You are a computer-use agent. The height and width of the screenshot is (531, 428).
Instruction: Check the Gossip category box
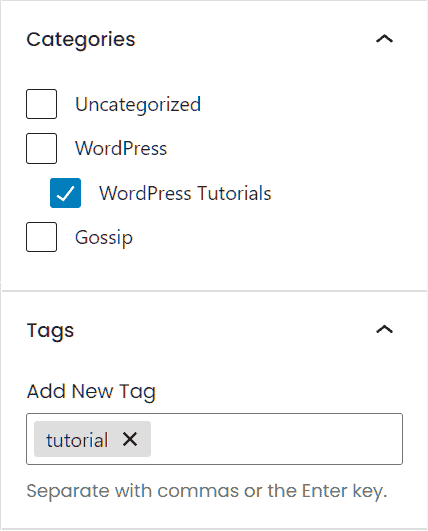41,237
